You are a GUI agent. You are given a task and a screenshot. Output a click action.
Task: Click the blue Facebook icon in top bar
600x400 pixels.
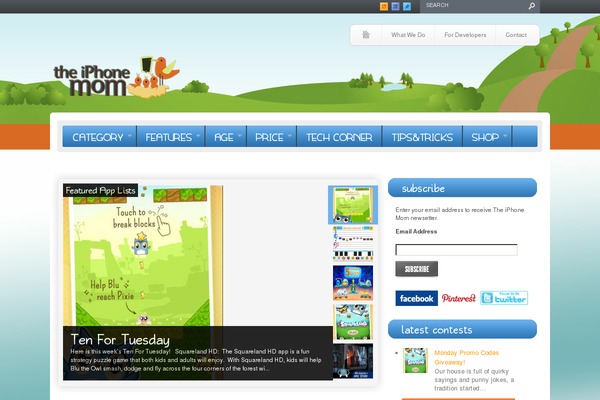click(x=396, y=6)
